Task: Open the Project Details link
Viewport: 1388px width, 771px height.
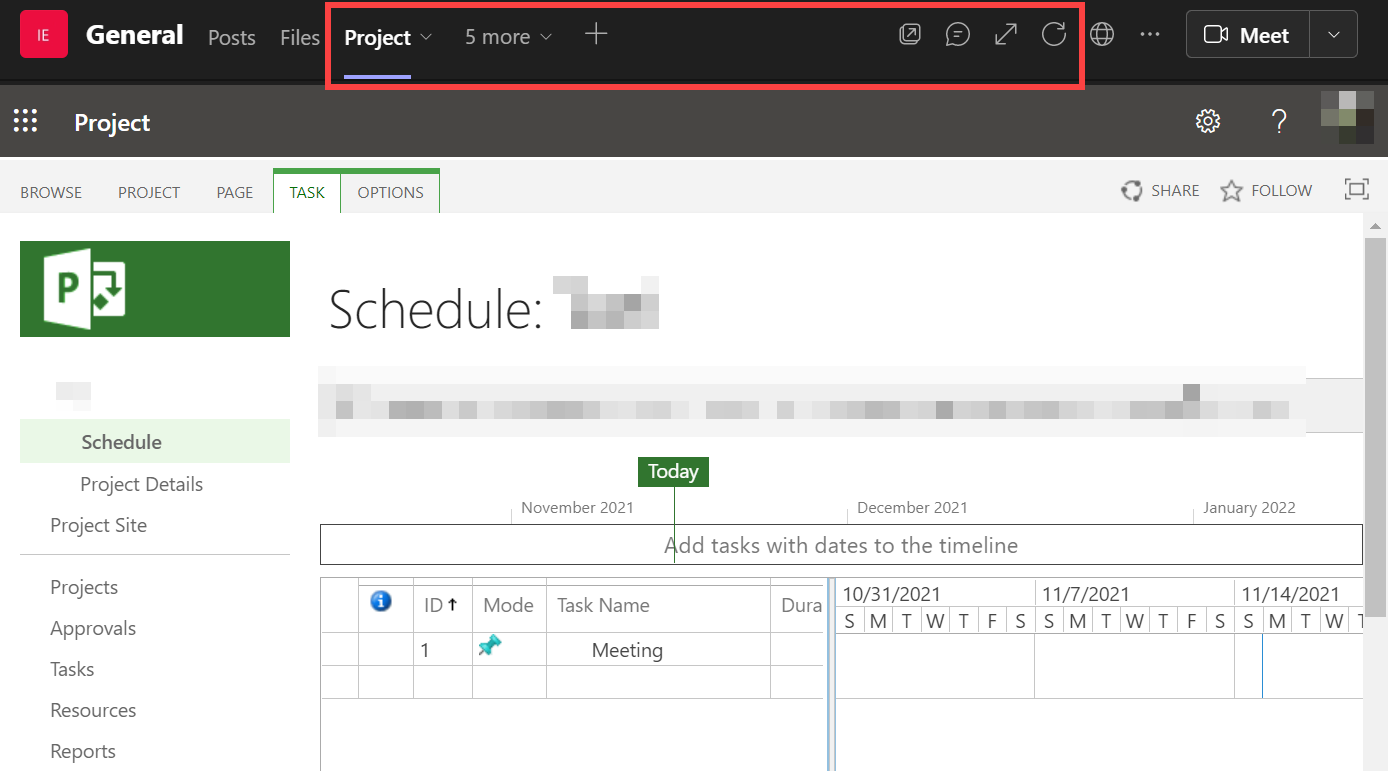Action: click(x=141, y=484)
